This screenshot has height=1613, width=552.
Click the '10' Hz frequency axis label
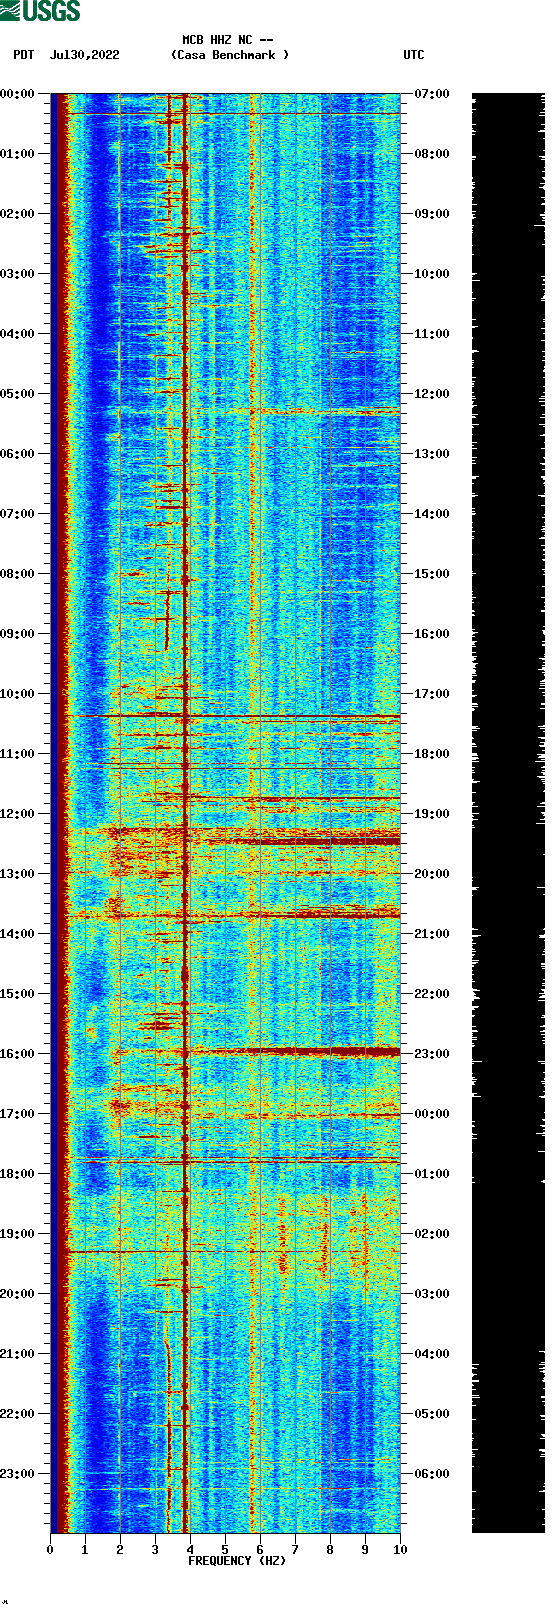click(x=400, y=1550)
